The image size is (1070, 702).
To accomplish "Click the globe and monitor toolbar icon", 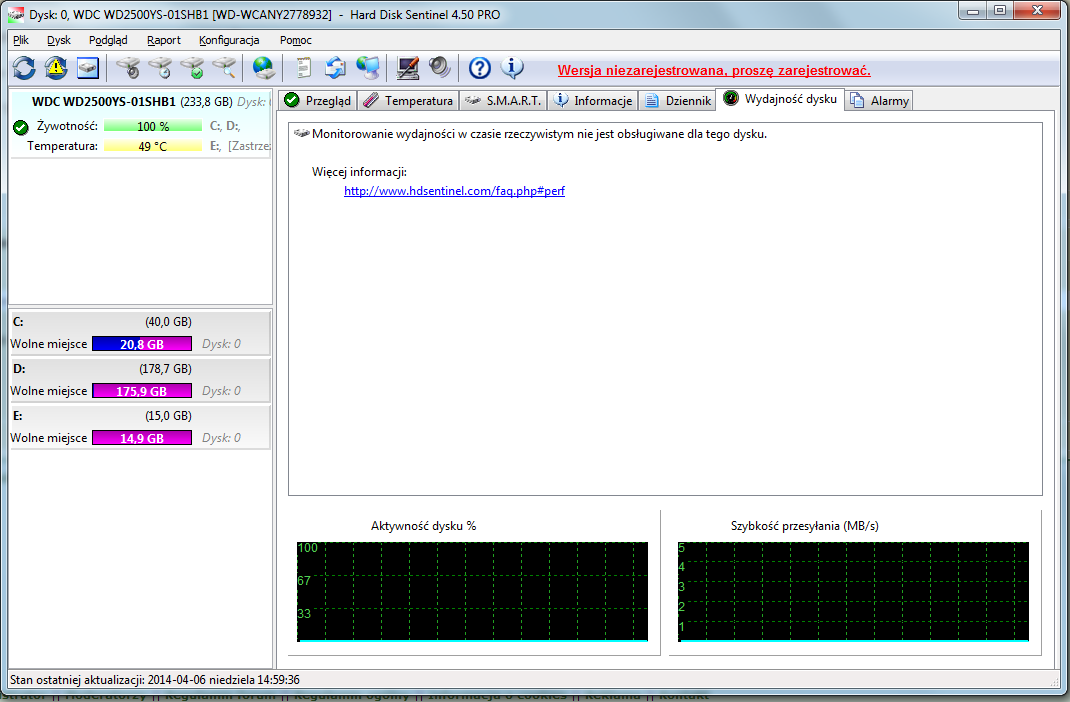I will (368, 68).
